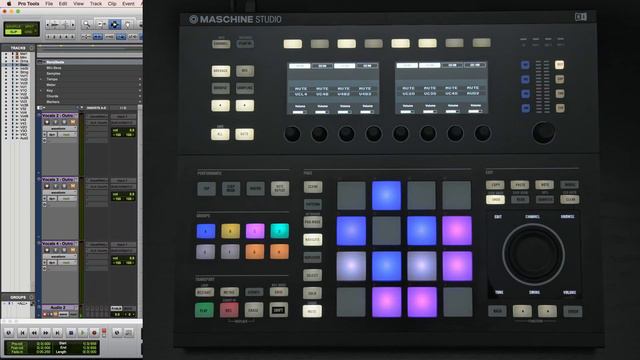The height and width of the screenshot is (360, 640).
Task: Click the volume field on Vocals 2 - Outro
Action: 123,130
